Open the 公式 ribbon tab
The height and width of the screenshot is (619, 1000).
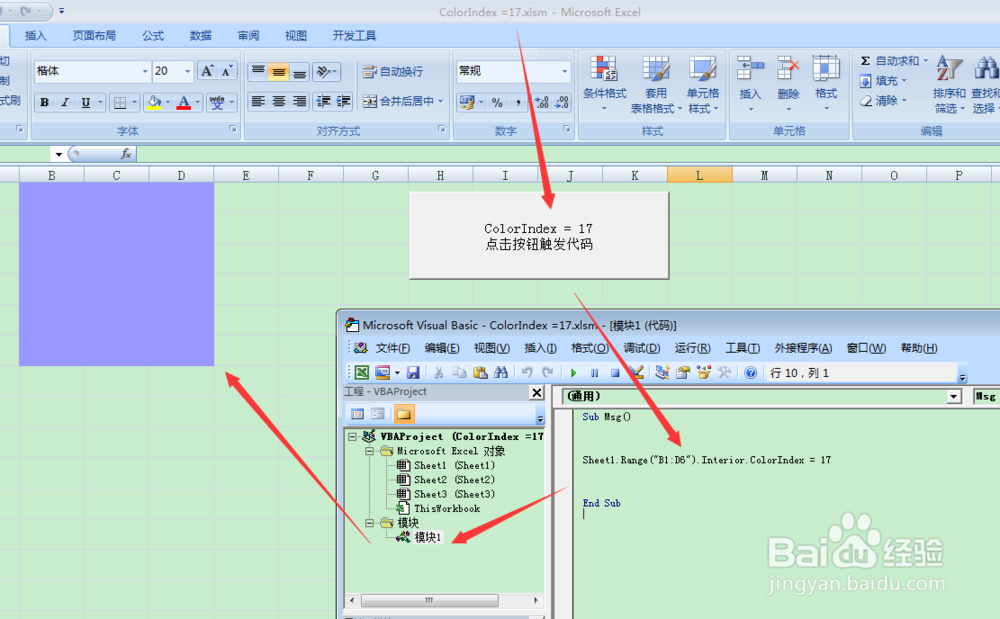(x=153, y=36)
